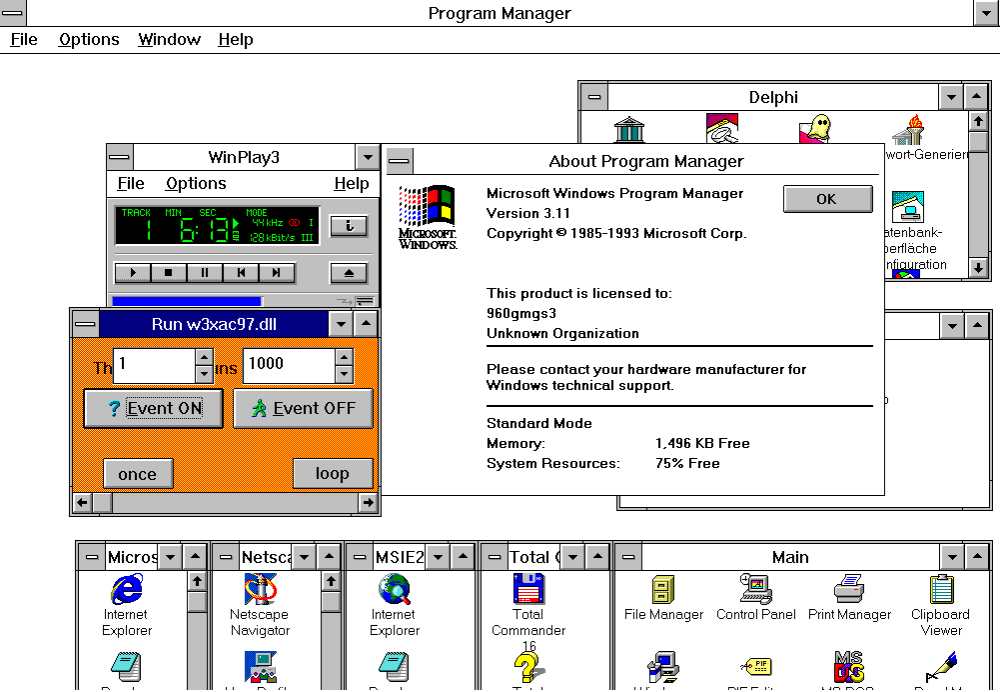Click the loop button
1000x692 pixels.
tap(332, 473)
